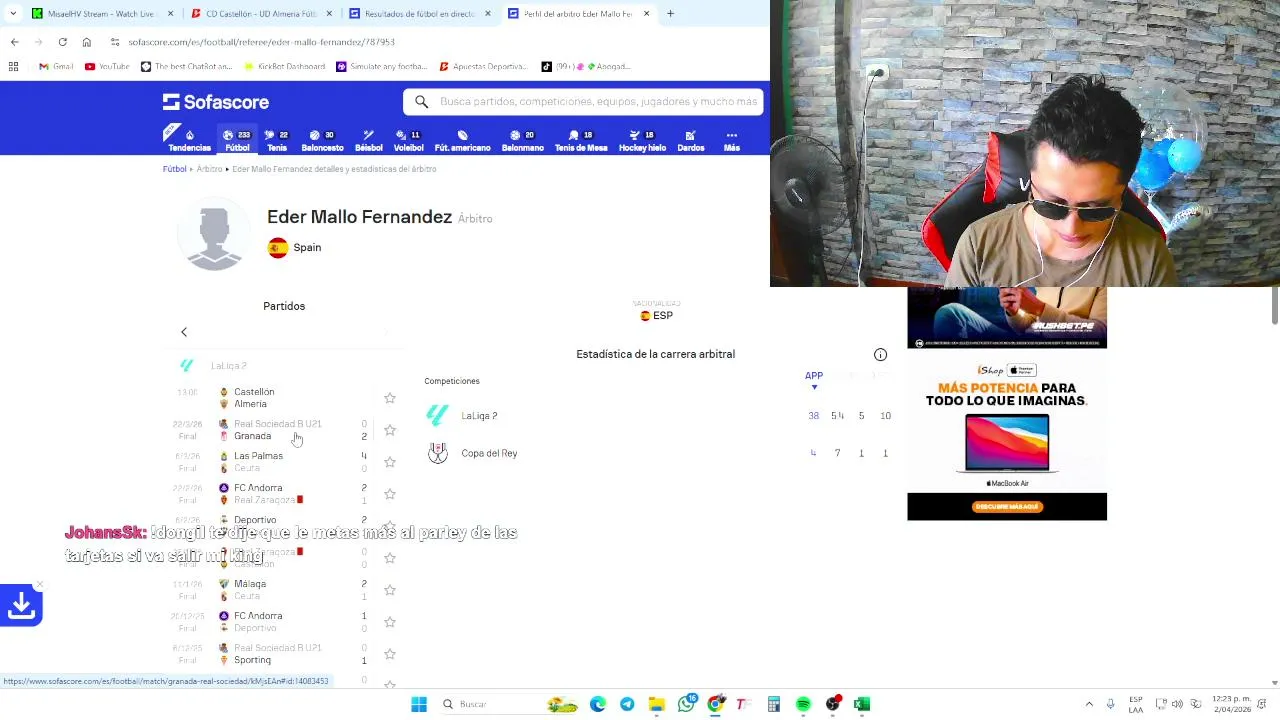Select the Hockey hielo tab
The image size is (1280, 720).
[642, 140]
